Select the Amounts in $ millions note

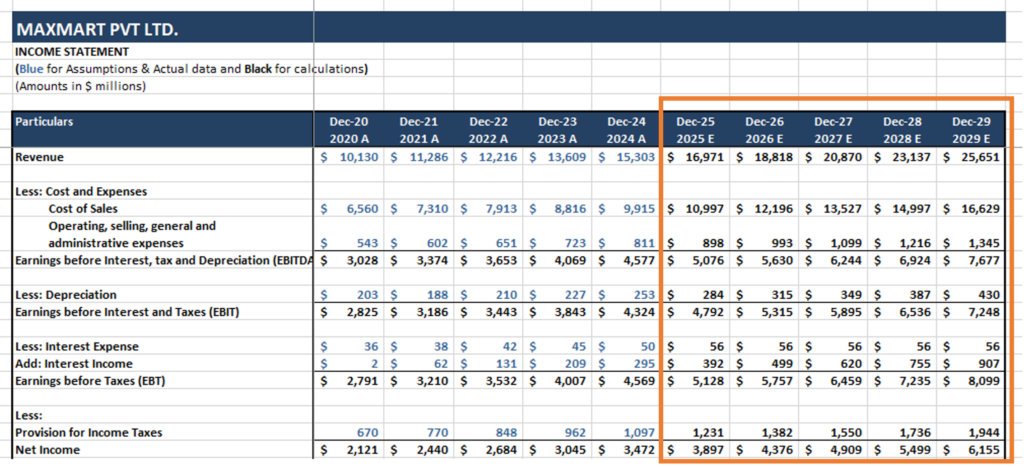click(x=80, y=86)
